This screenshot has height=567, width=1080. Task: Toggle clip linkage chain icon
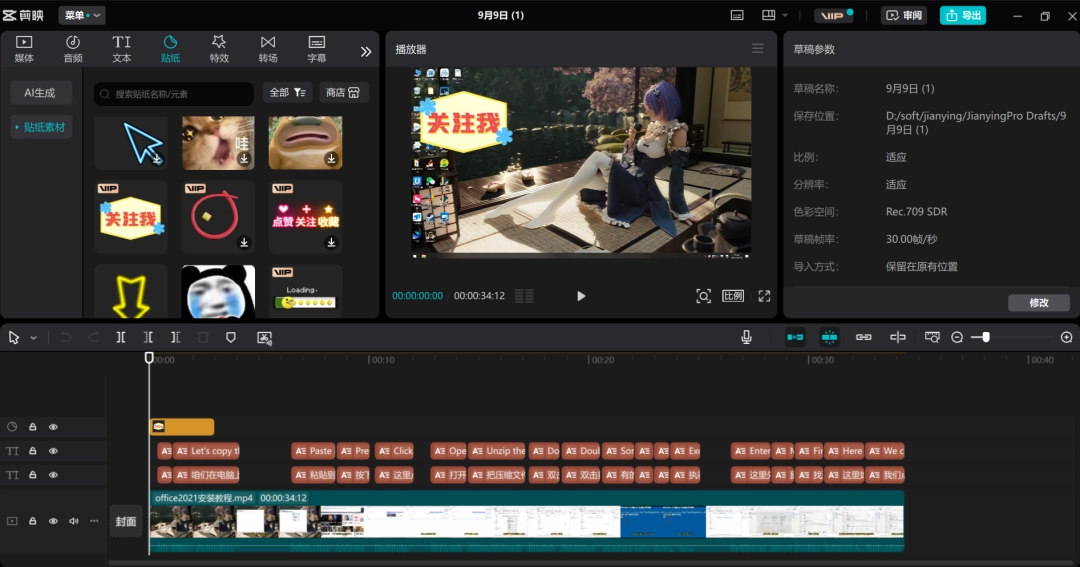(864, 337)
